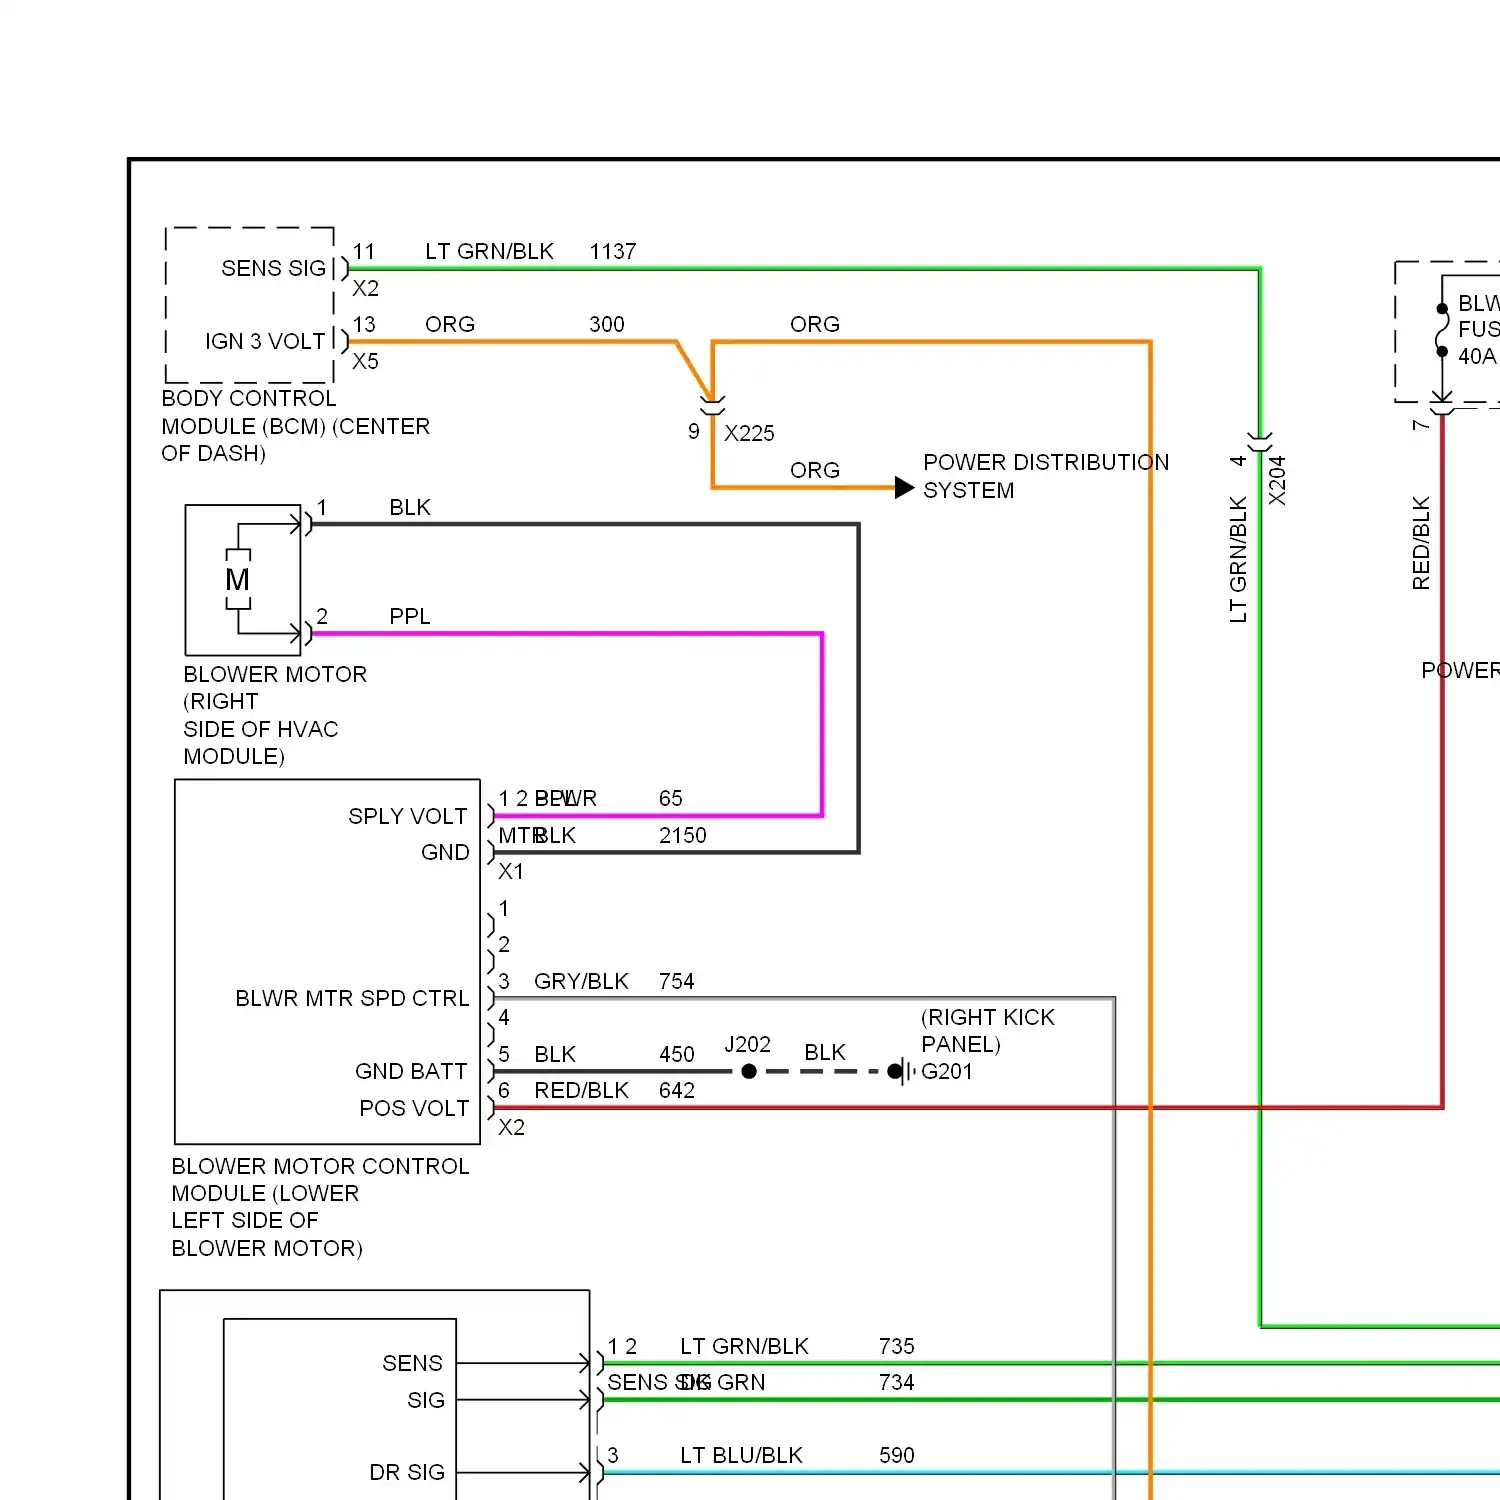Image resolution: width=1500 pixels, height=1500 pixels.
Task: Select "LT GRN/BLK" label next to 735
Action: point(745,1347)
